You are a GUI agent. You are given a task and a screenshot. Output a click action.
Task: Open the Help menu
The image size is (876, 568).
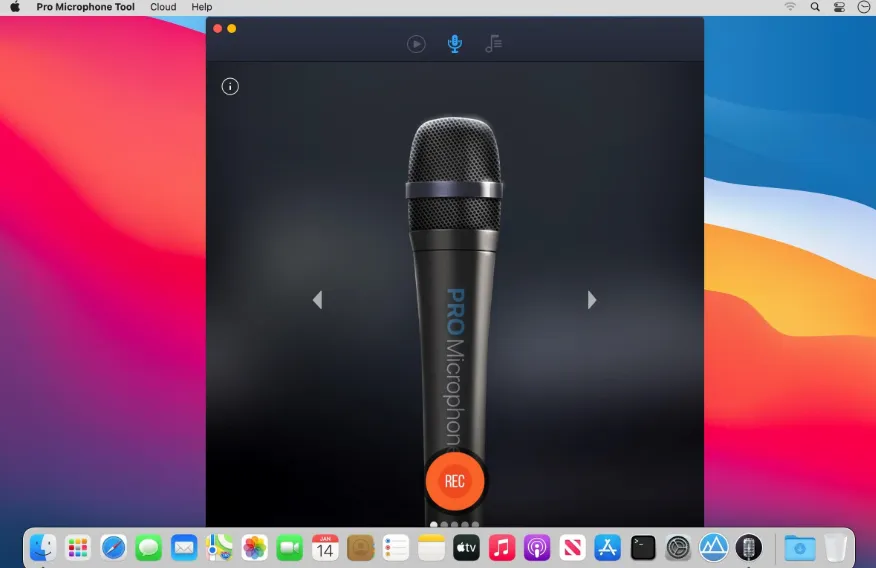pos(202,7)
